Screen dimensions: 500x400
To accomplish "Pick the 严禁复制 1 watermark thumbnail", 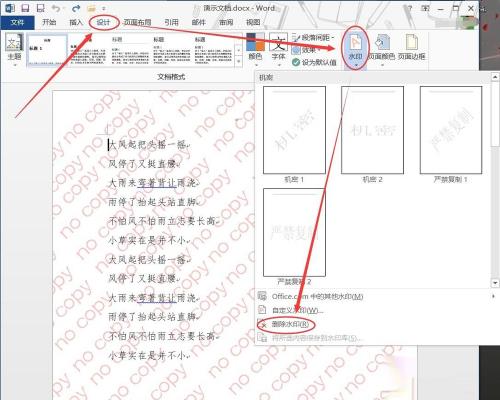I will (451, 130).
